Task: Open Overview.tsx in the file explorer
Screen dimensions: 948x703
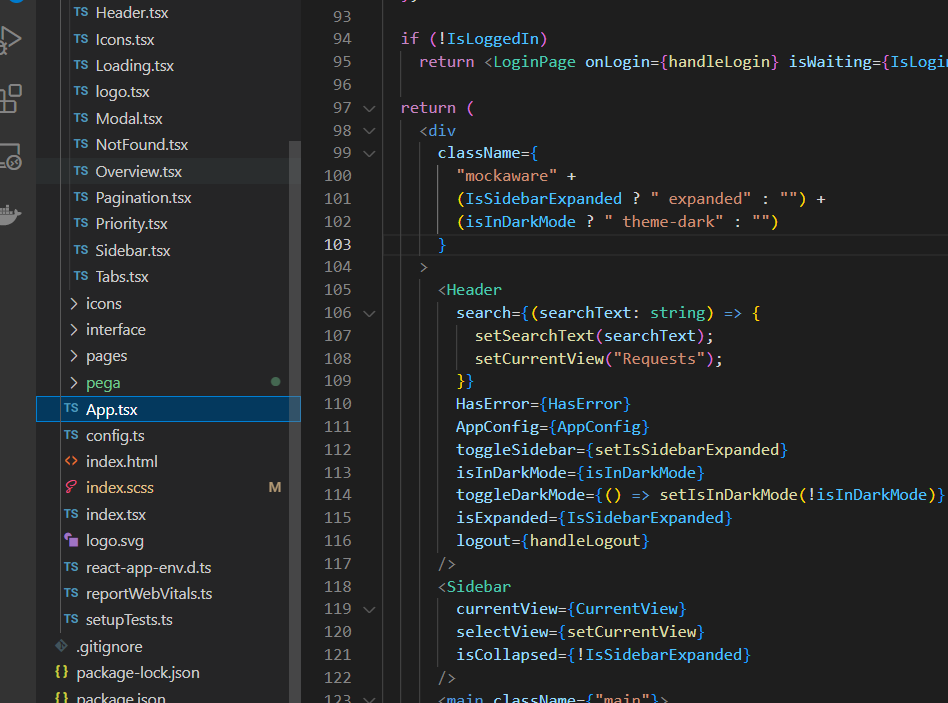Action: [138, 171]
